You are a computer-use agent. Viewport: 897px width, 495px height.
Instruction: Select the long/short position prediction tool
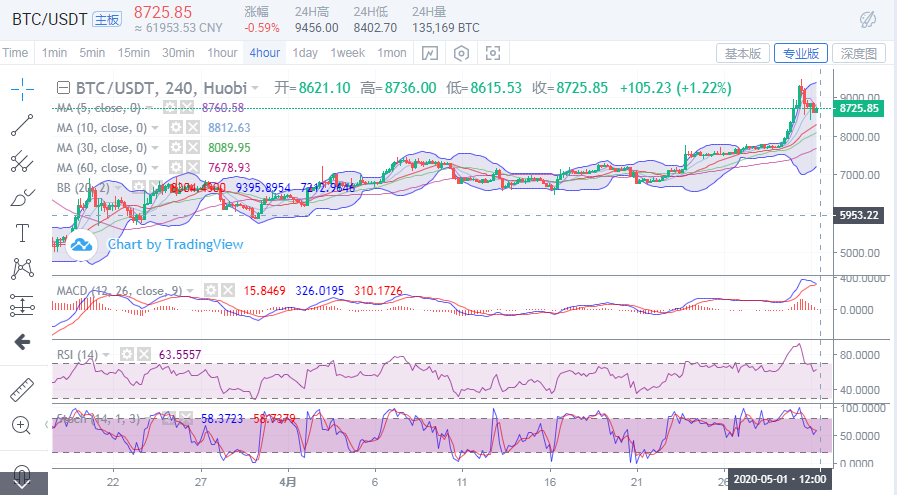pos(22,305)
